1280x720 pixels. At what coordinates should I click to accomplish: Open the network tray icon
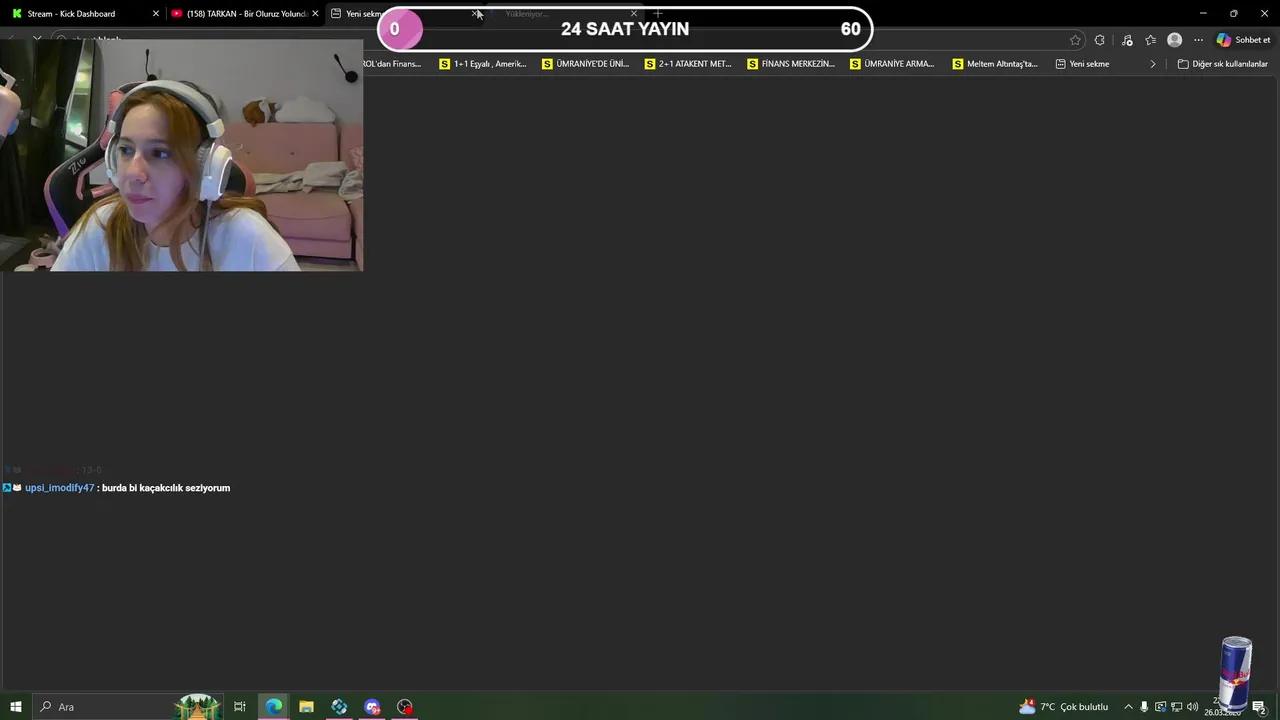pyautogui.click(x=1176, y=707)
